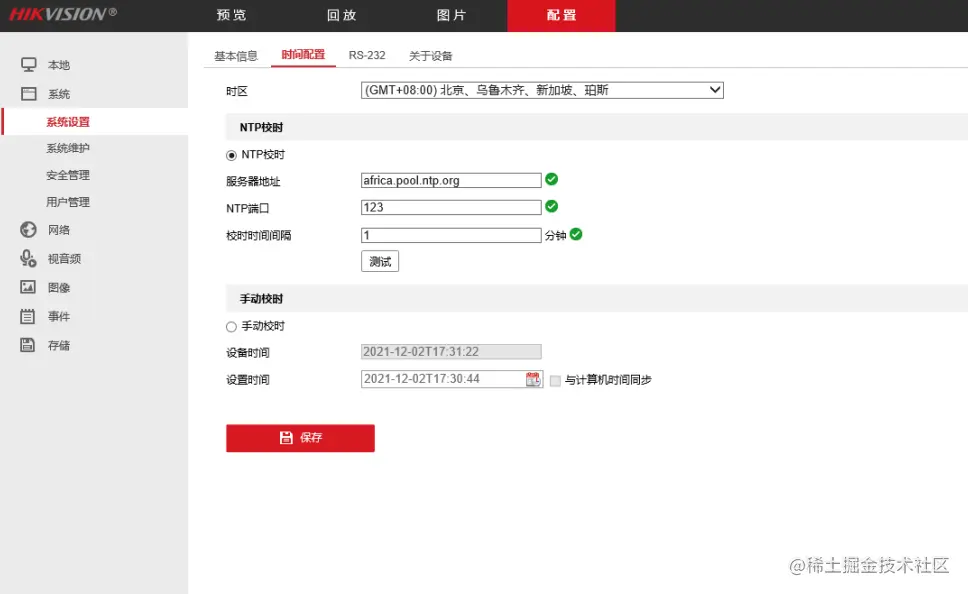Viewport: 968px width, 594px height.
Task: Tick the 与计算机时间同步 checkbox
Action: point(556,380)
